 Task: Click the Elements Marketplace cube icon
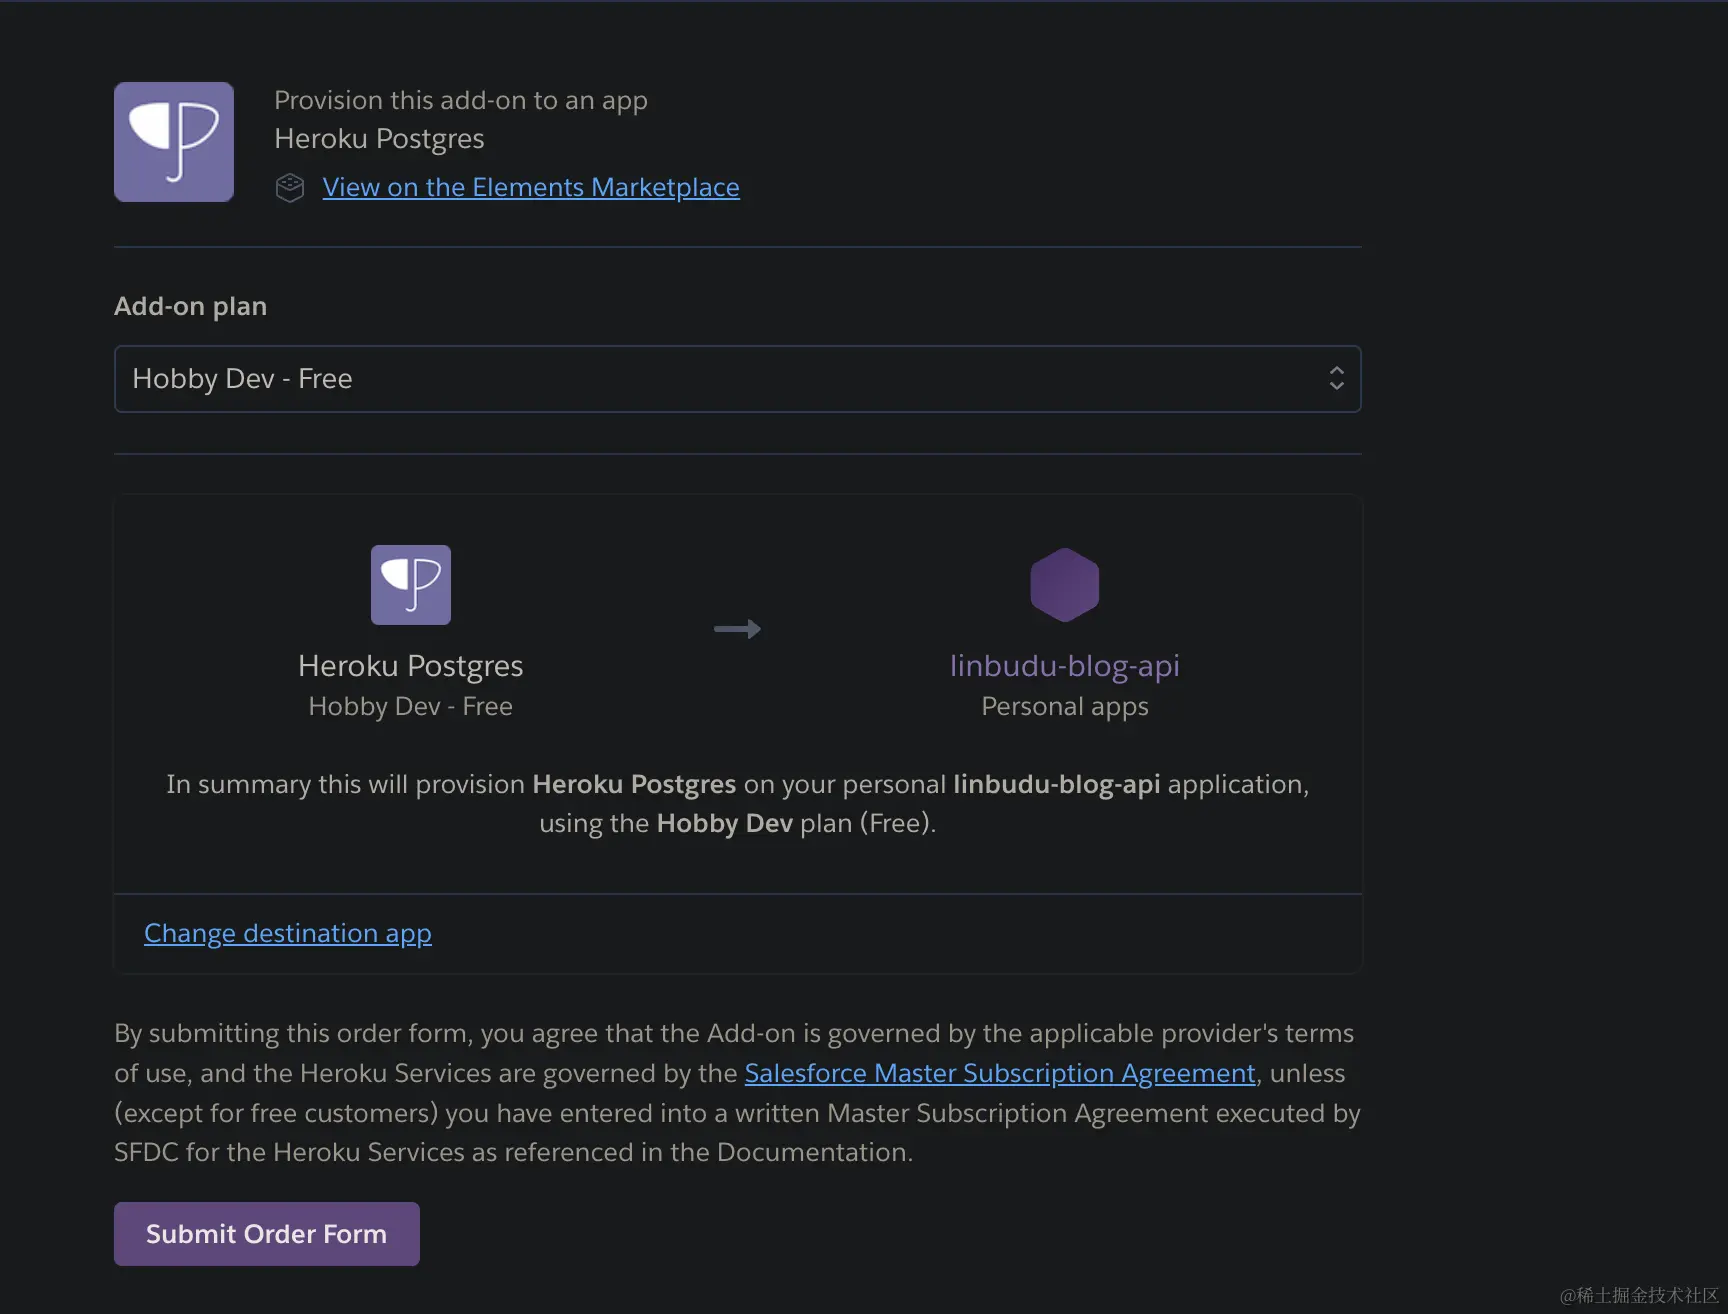[290, 188]
